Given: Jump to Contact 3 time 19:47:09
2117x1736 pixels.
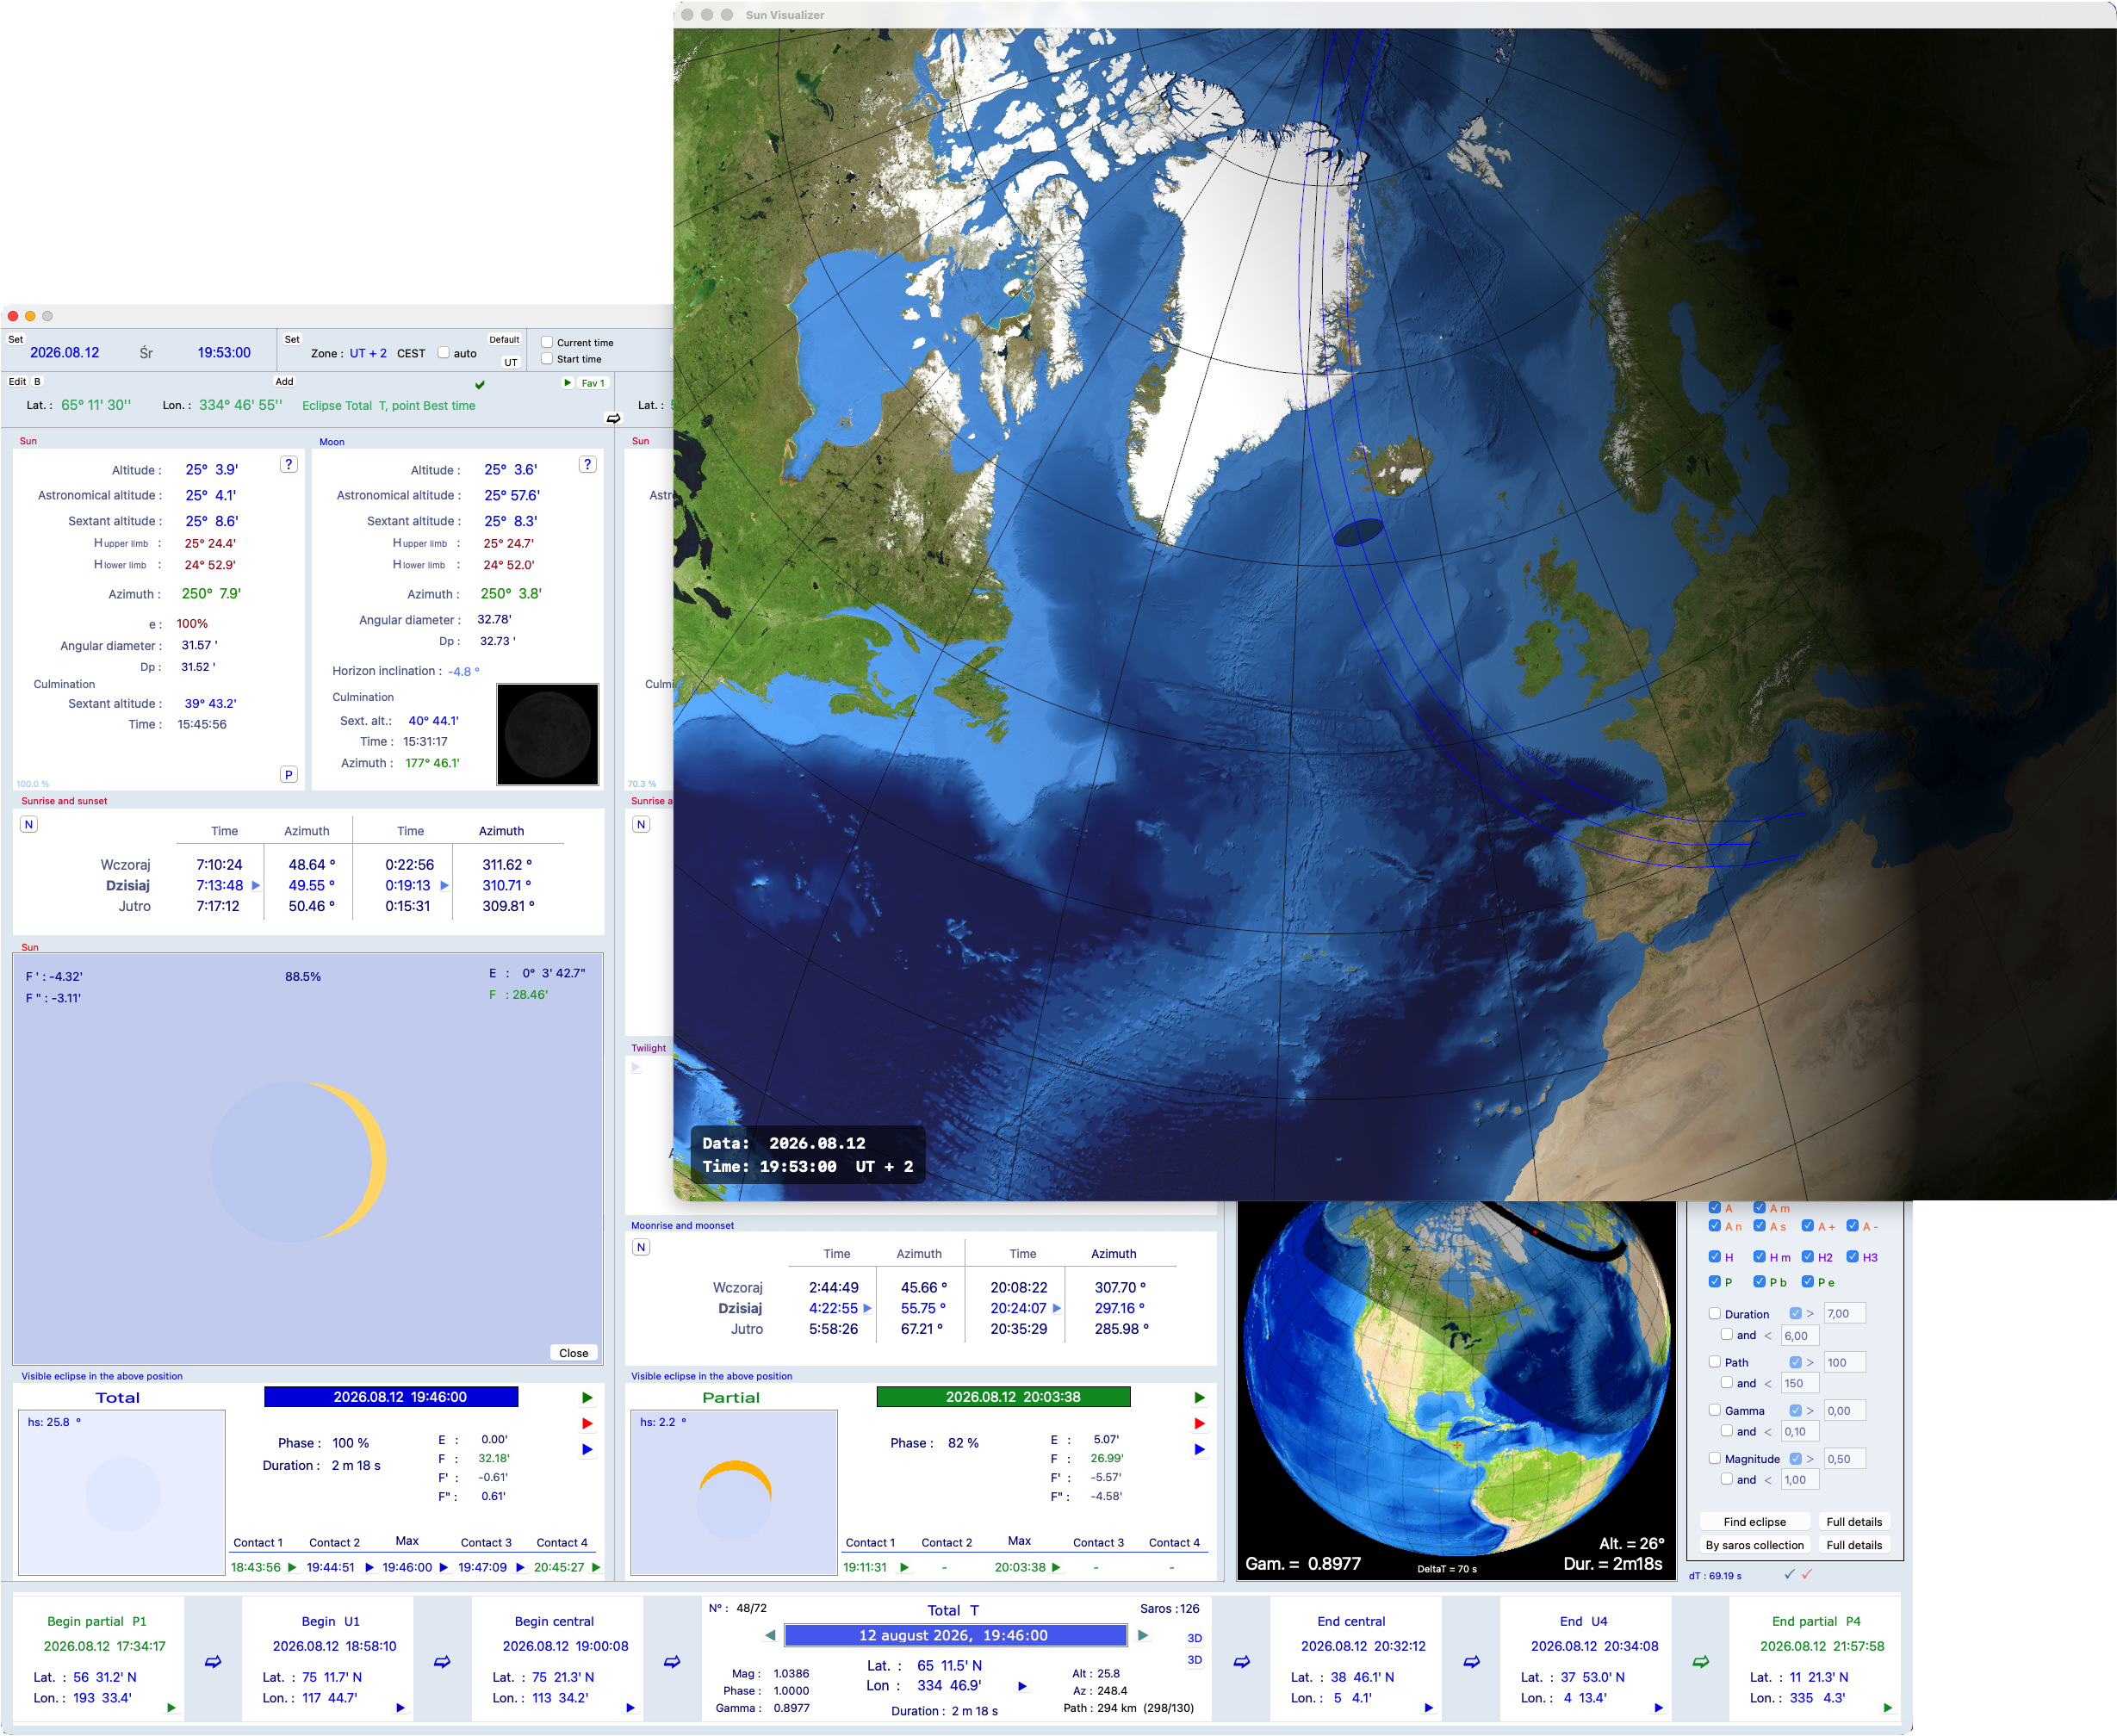Looking at the screenshot, I should [520, 1567].
